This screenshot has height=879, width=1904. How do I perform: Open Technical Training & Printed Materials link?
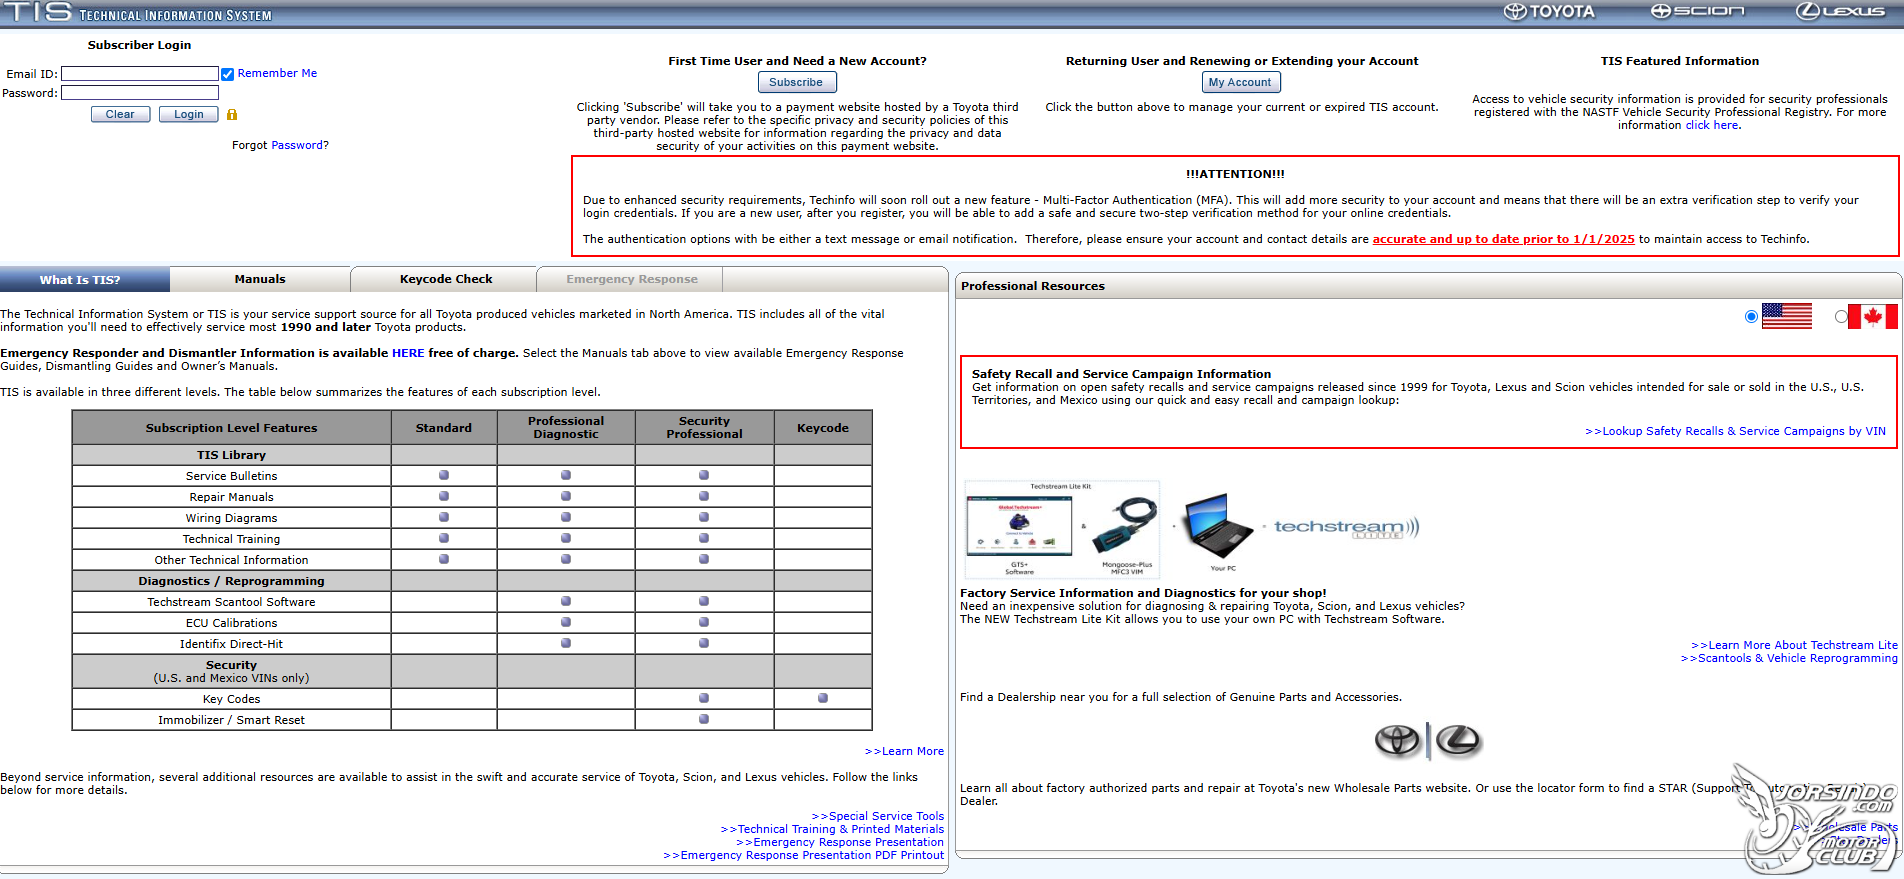pyautogui.click(x=832, y=830)
